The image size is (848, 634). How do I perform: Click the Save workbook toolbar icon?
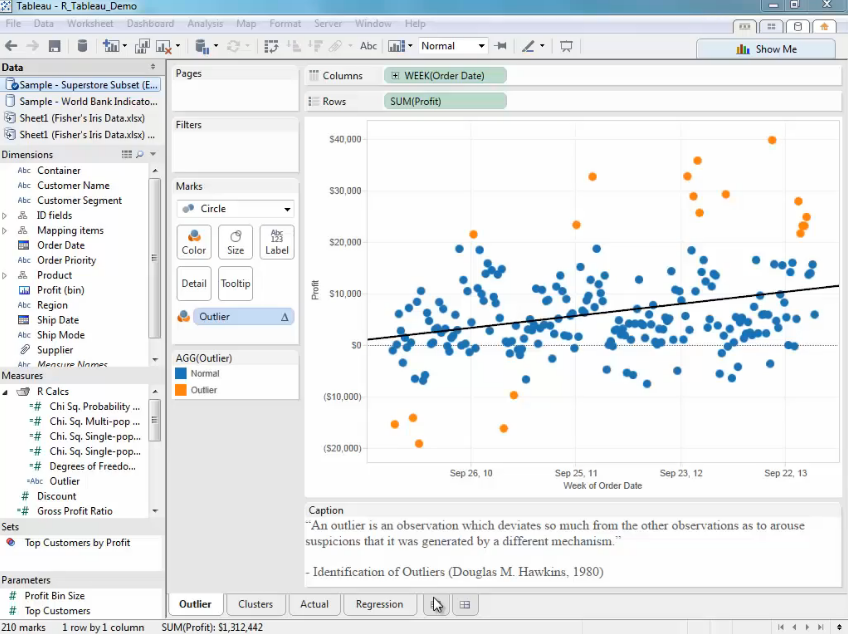55,46
